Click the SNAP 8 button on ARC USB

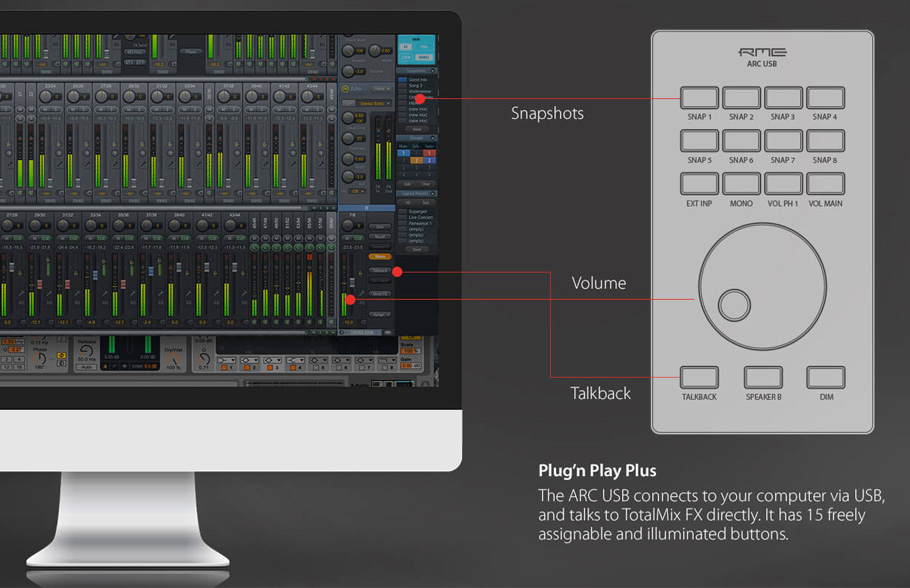825,140
